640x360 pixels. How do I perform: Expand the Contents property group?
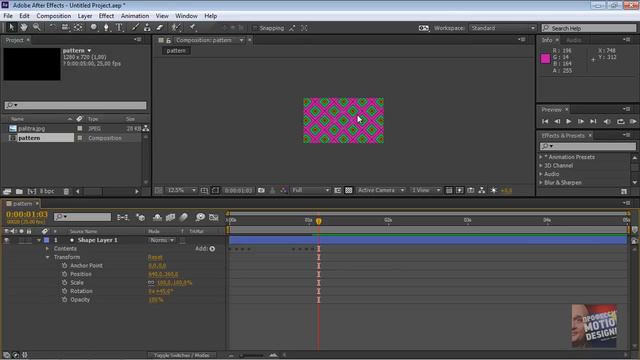click(47, 249)
